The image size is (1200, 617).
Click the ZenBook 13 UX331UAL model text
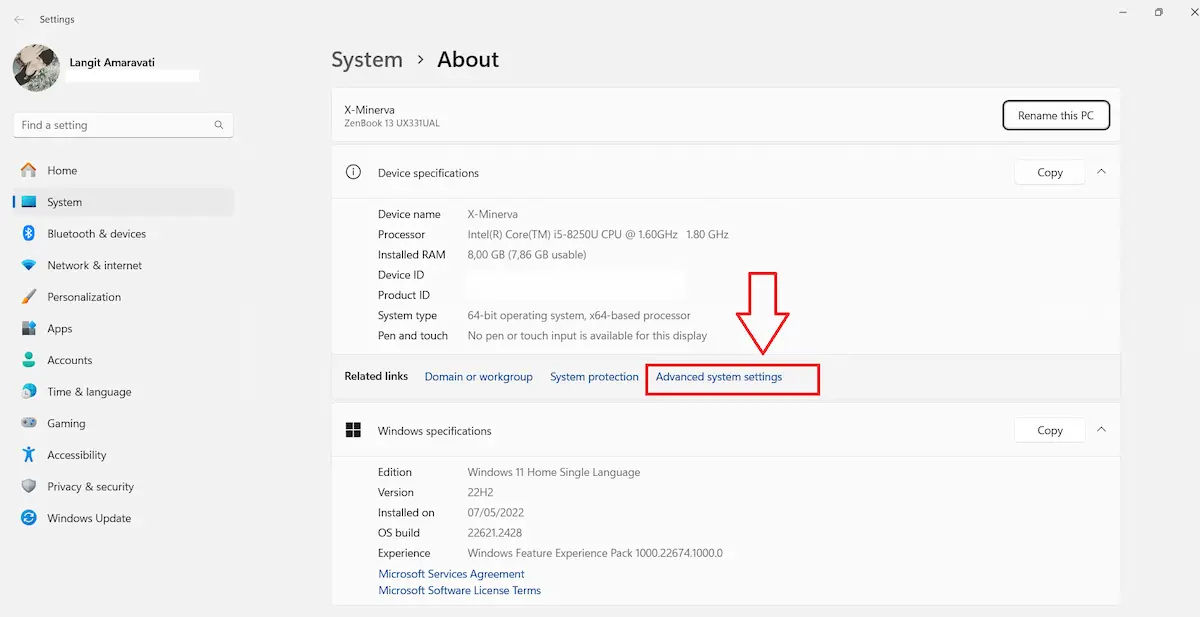(x=392, y=123)
